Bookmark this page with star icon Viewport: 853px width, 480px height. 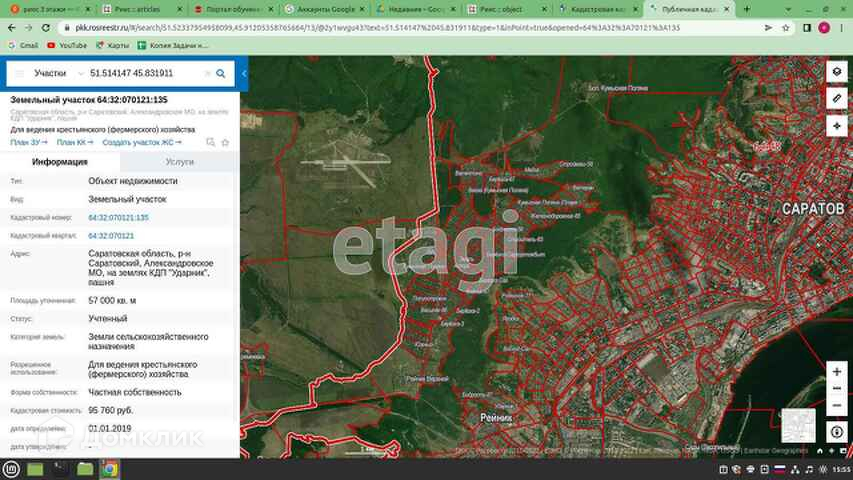786,28
